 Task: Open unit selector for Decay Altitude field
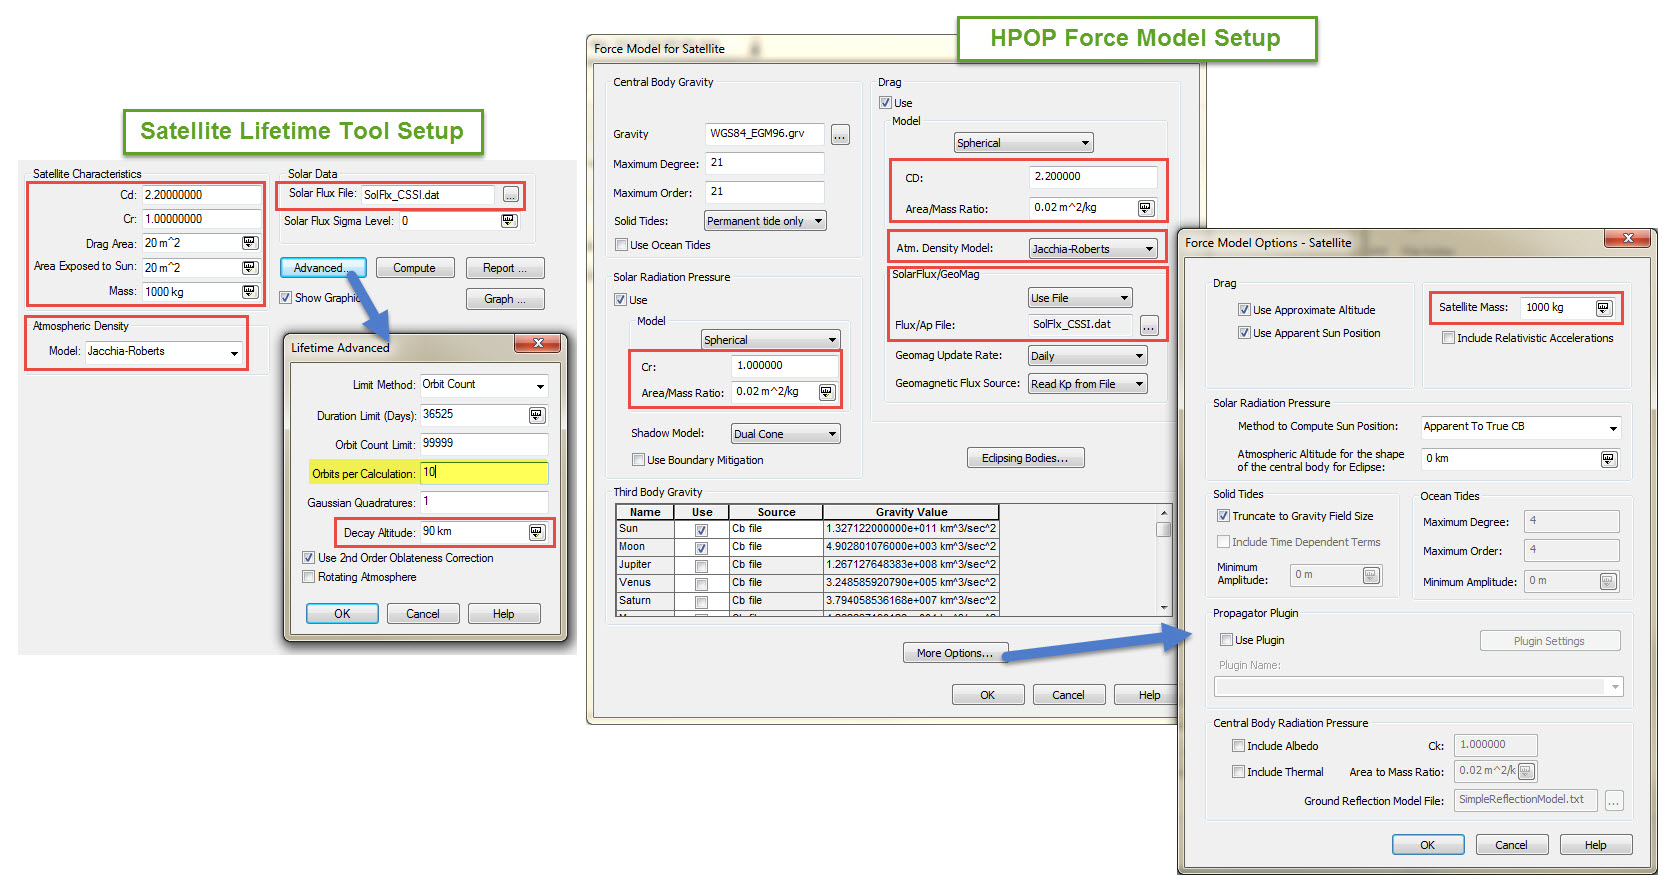pyautogui.click(x=537, y=532)
